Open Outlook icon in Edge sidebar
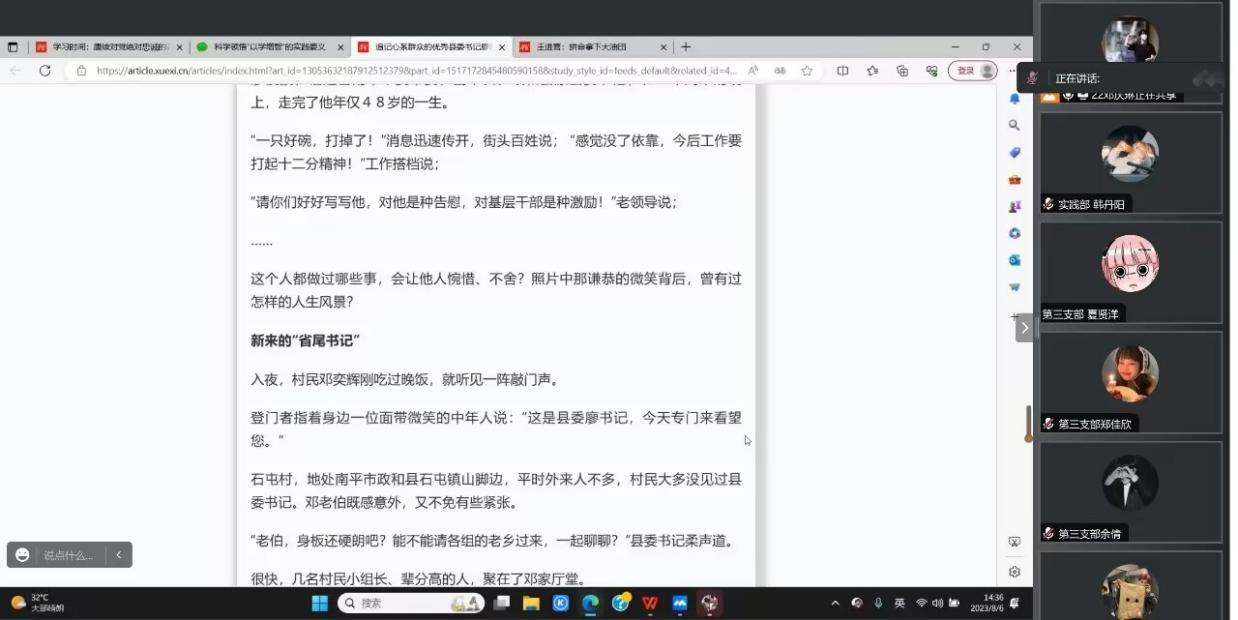Screen dimensions: 1238x620 pyautogui.click(x=1014, y=260)
